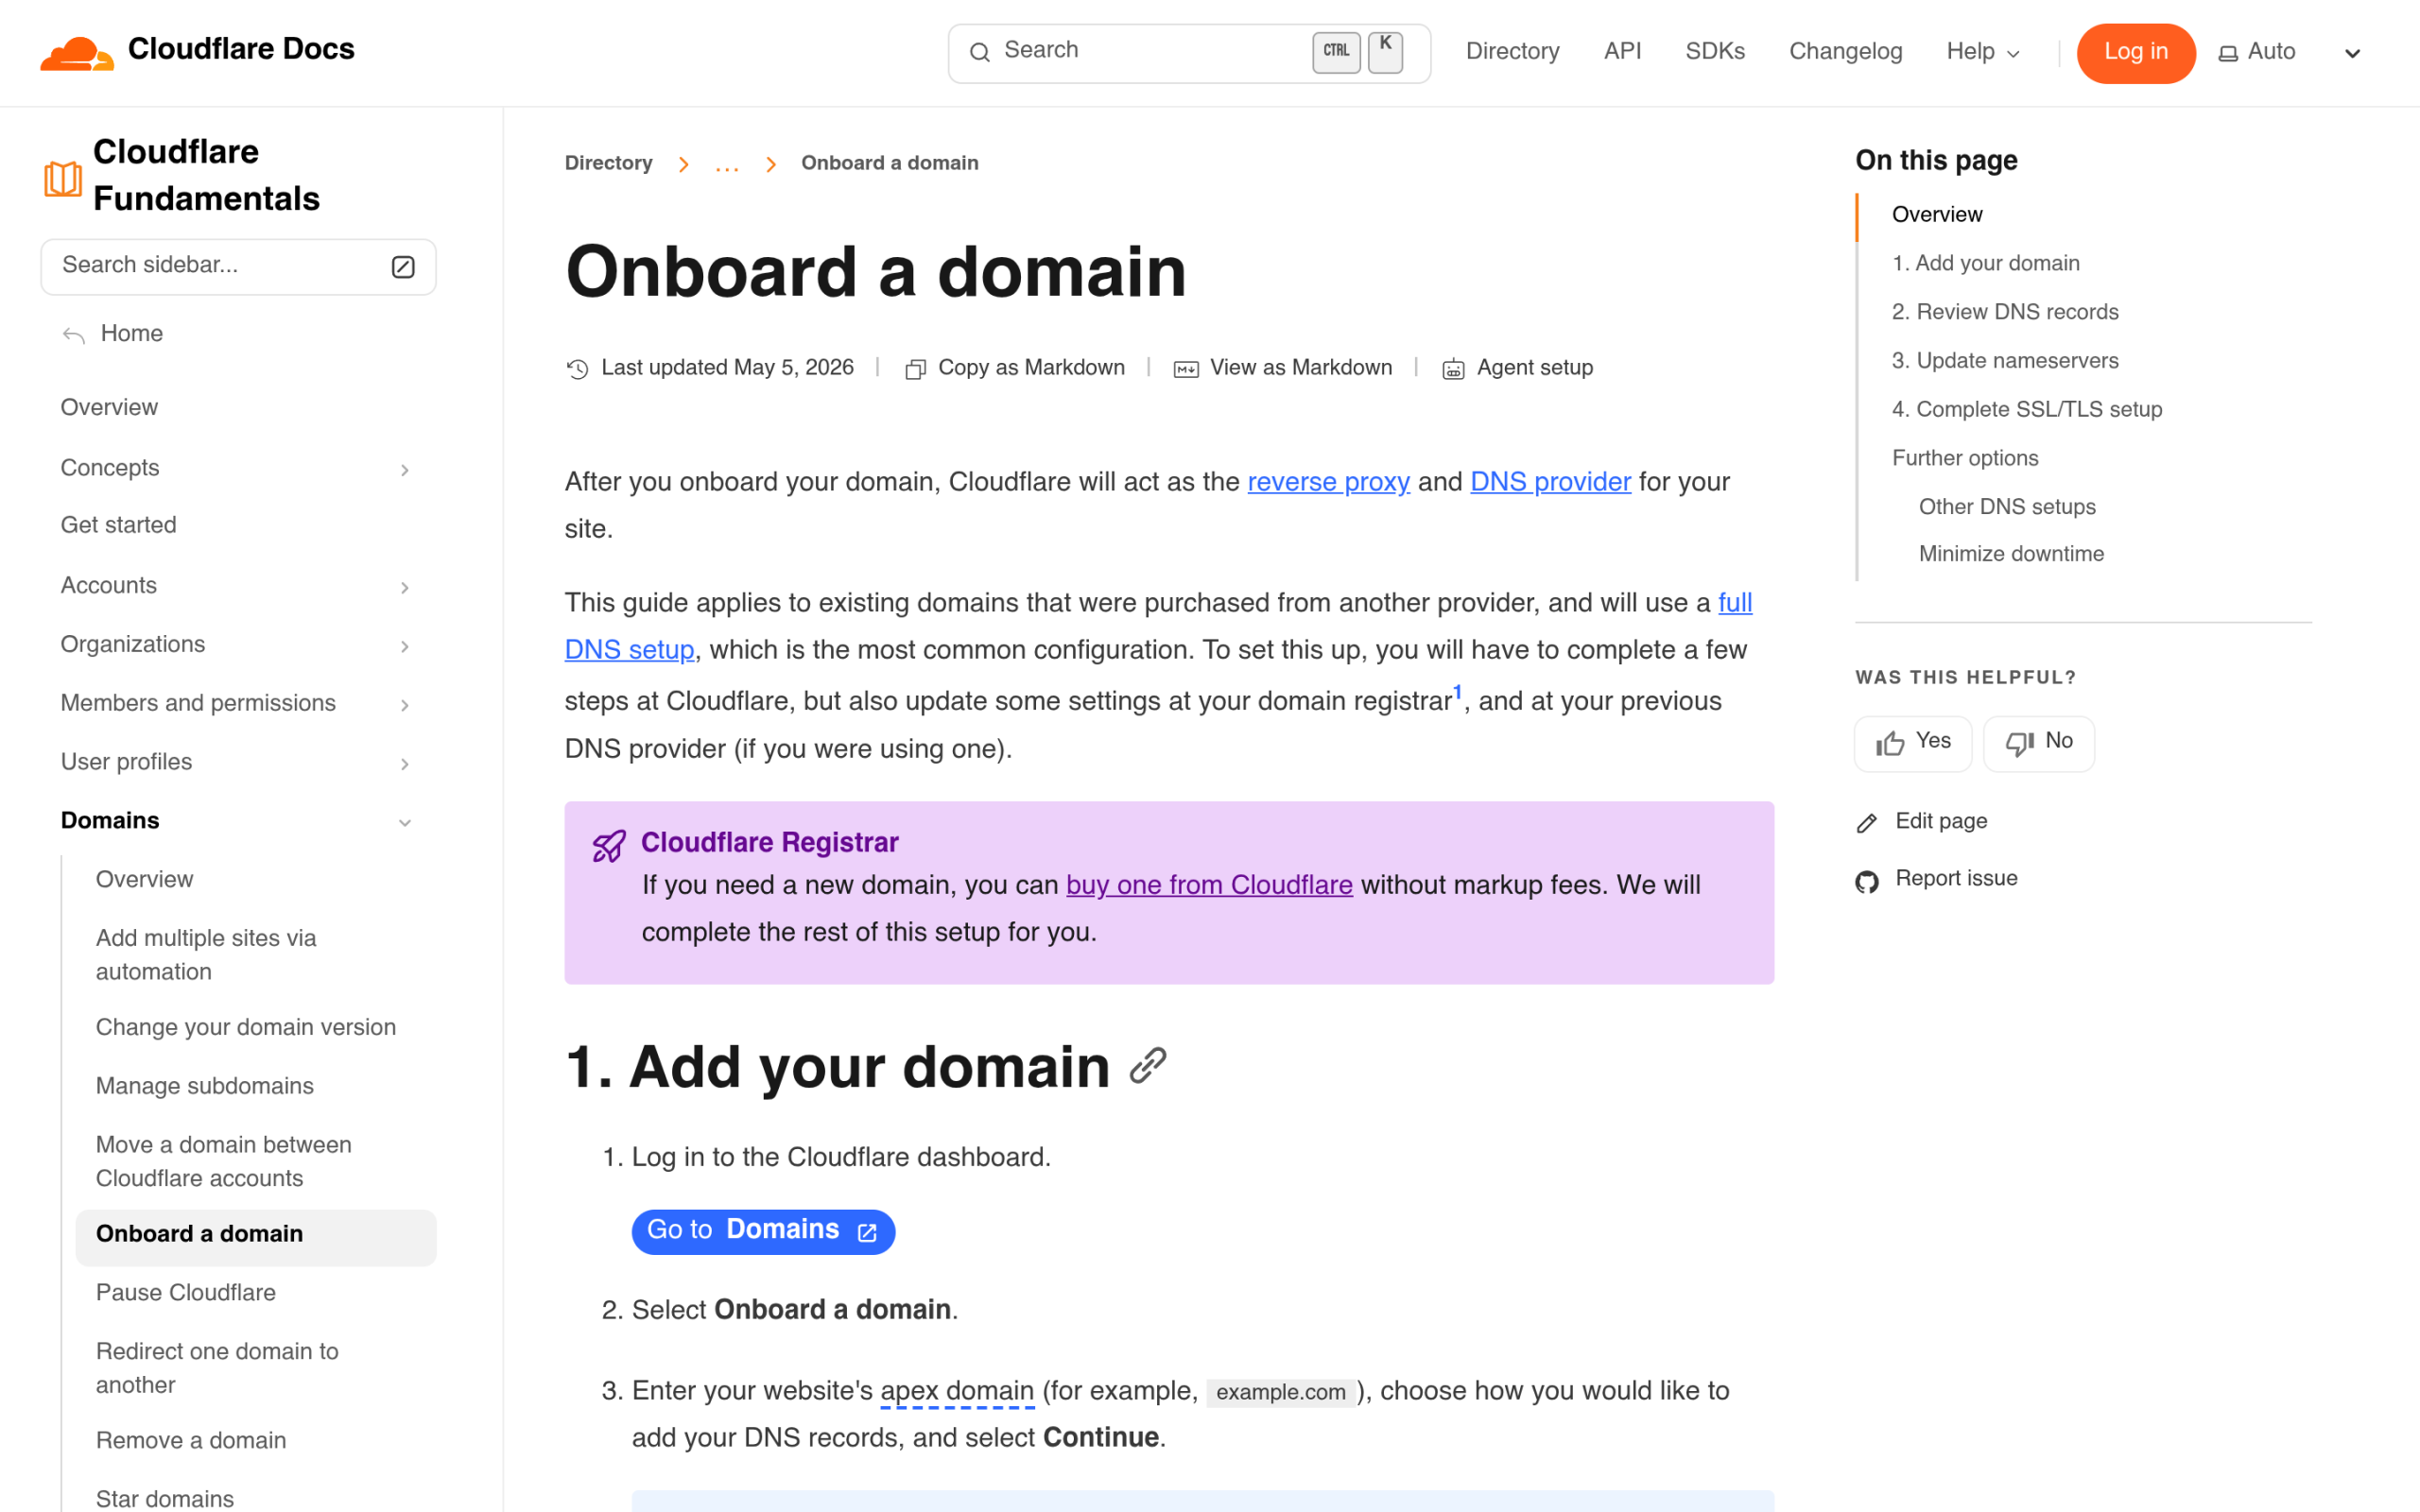Screen dimensions: 2420x1512
Task: Click the search magnifier icon in header
Action: (x=980, y=52)
